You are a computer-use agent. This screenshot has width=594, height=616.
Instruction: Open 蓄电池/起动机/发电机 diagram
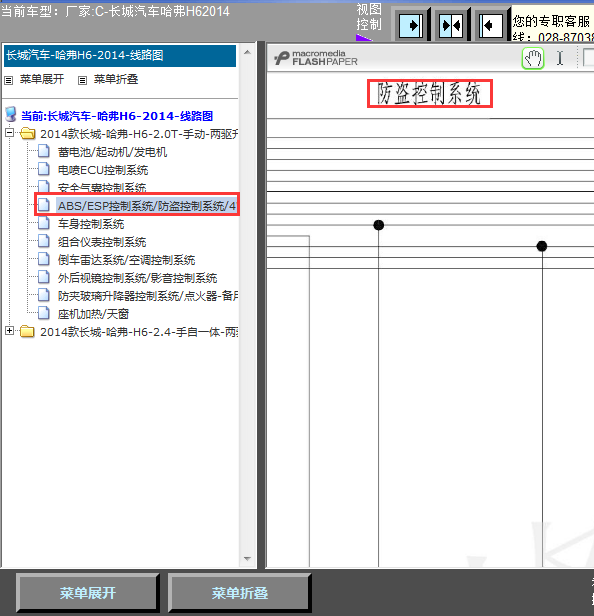point(112,152)
